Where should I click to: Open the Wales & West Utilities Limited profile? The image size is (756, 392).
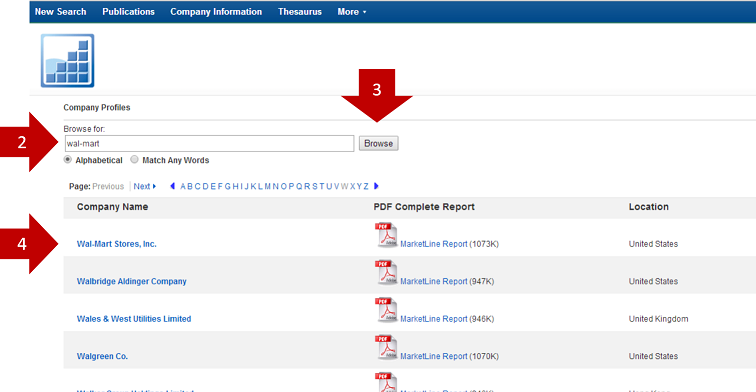134,319
